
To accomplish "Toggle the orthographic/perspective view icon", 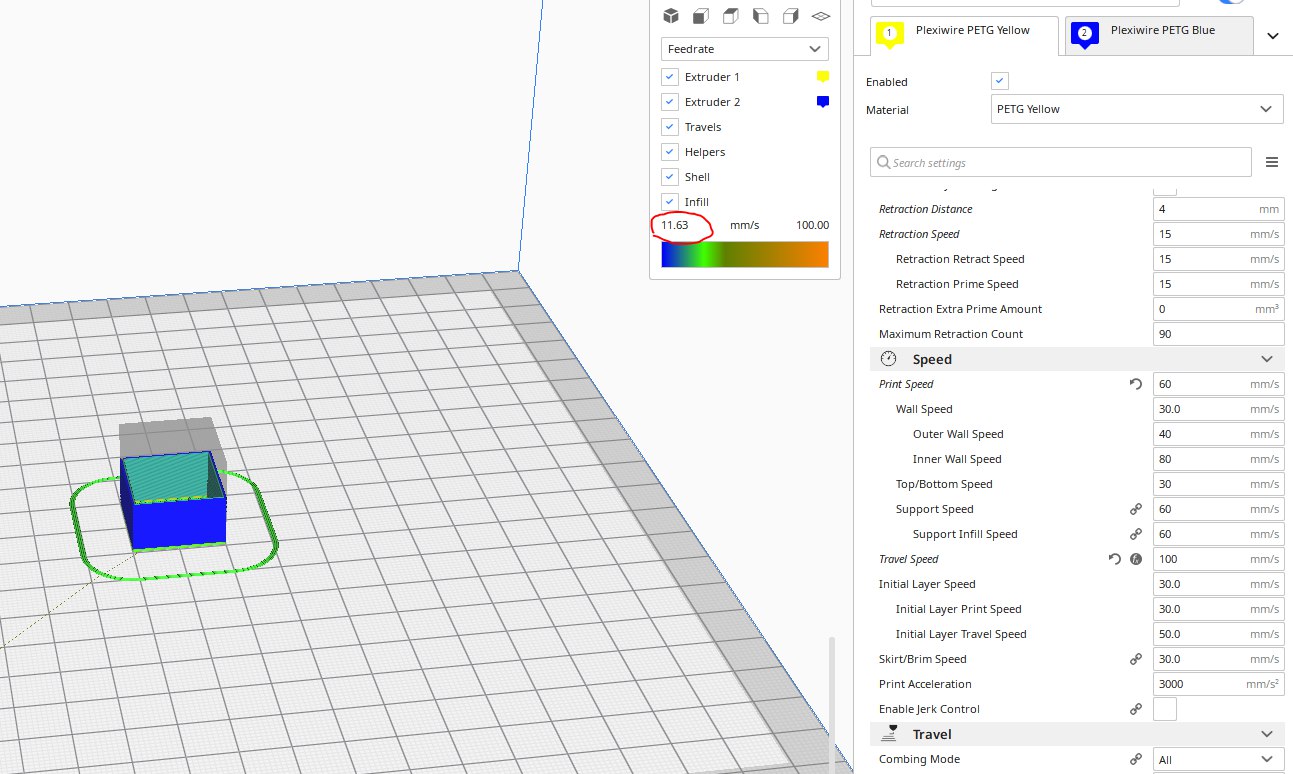I will coord(821,16).
